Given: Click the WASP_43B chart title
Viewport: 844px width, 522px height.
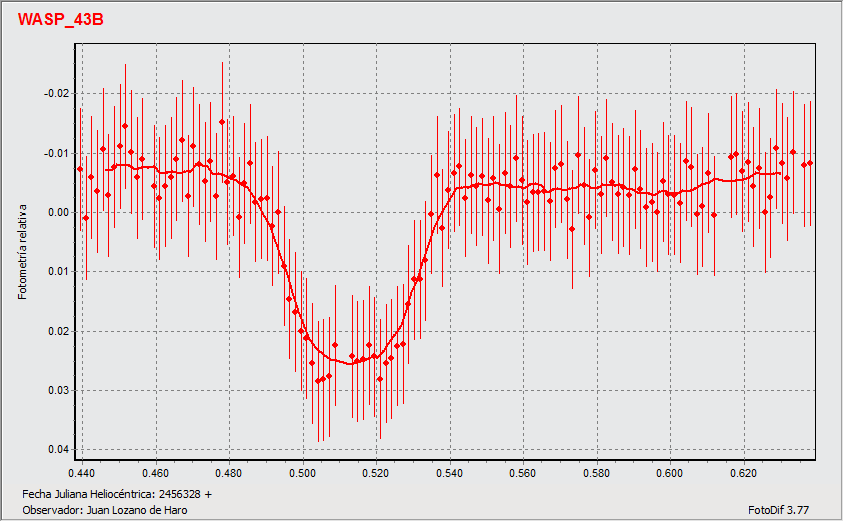Looking at the screenshot, I should pos(60,21).
